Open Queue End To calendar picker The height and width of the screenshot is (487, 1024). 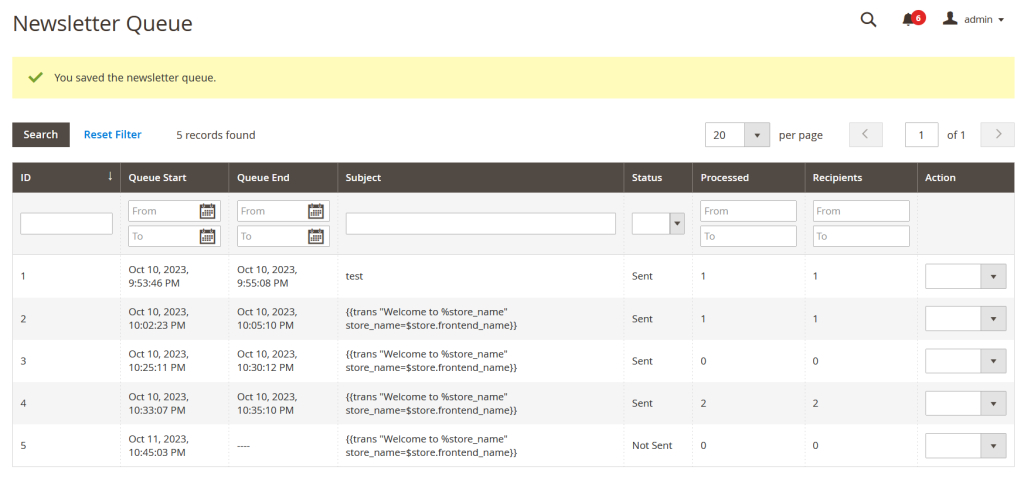316,236
